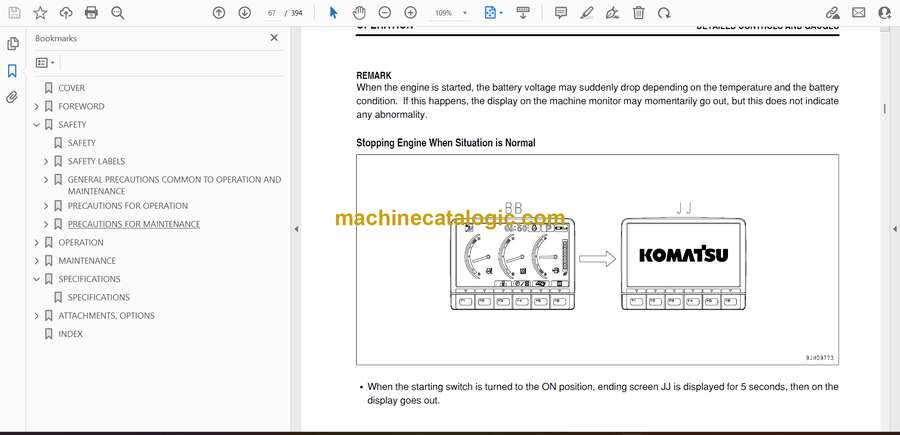Close the Bookmarks panel
The image size is (900, 435).
pyautogui.click(x=274, y=38)
